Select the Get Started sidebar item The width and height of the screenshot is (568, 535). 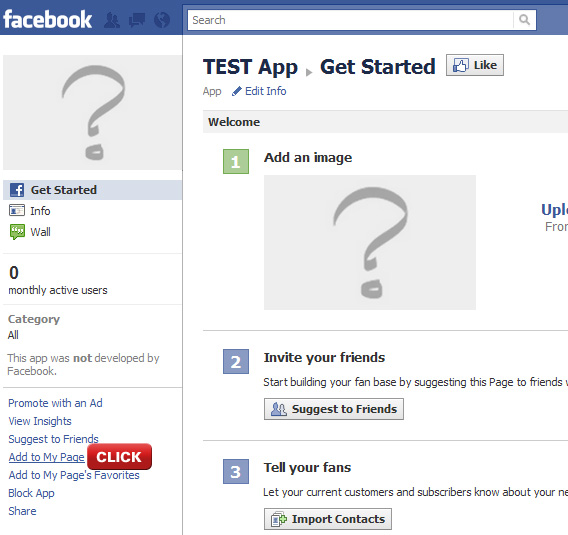pyautogui.click(x=92, y=190)
